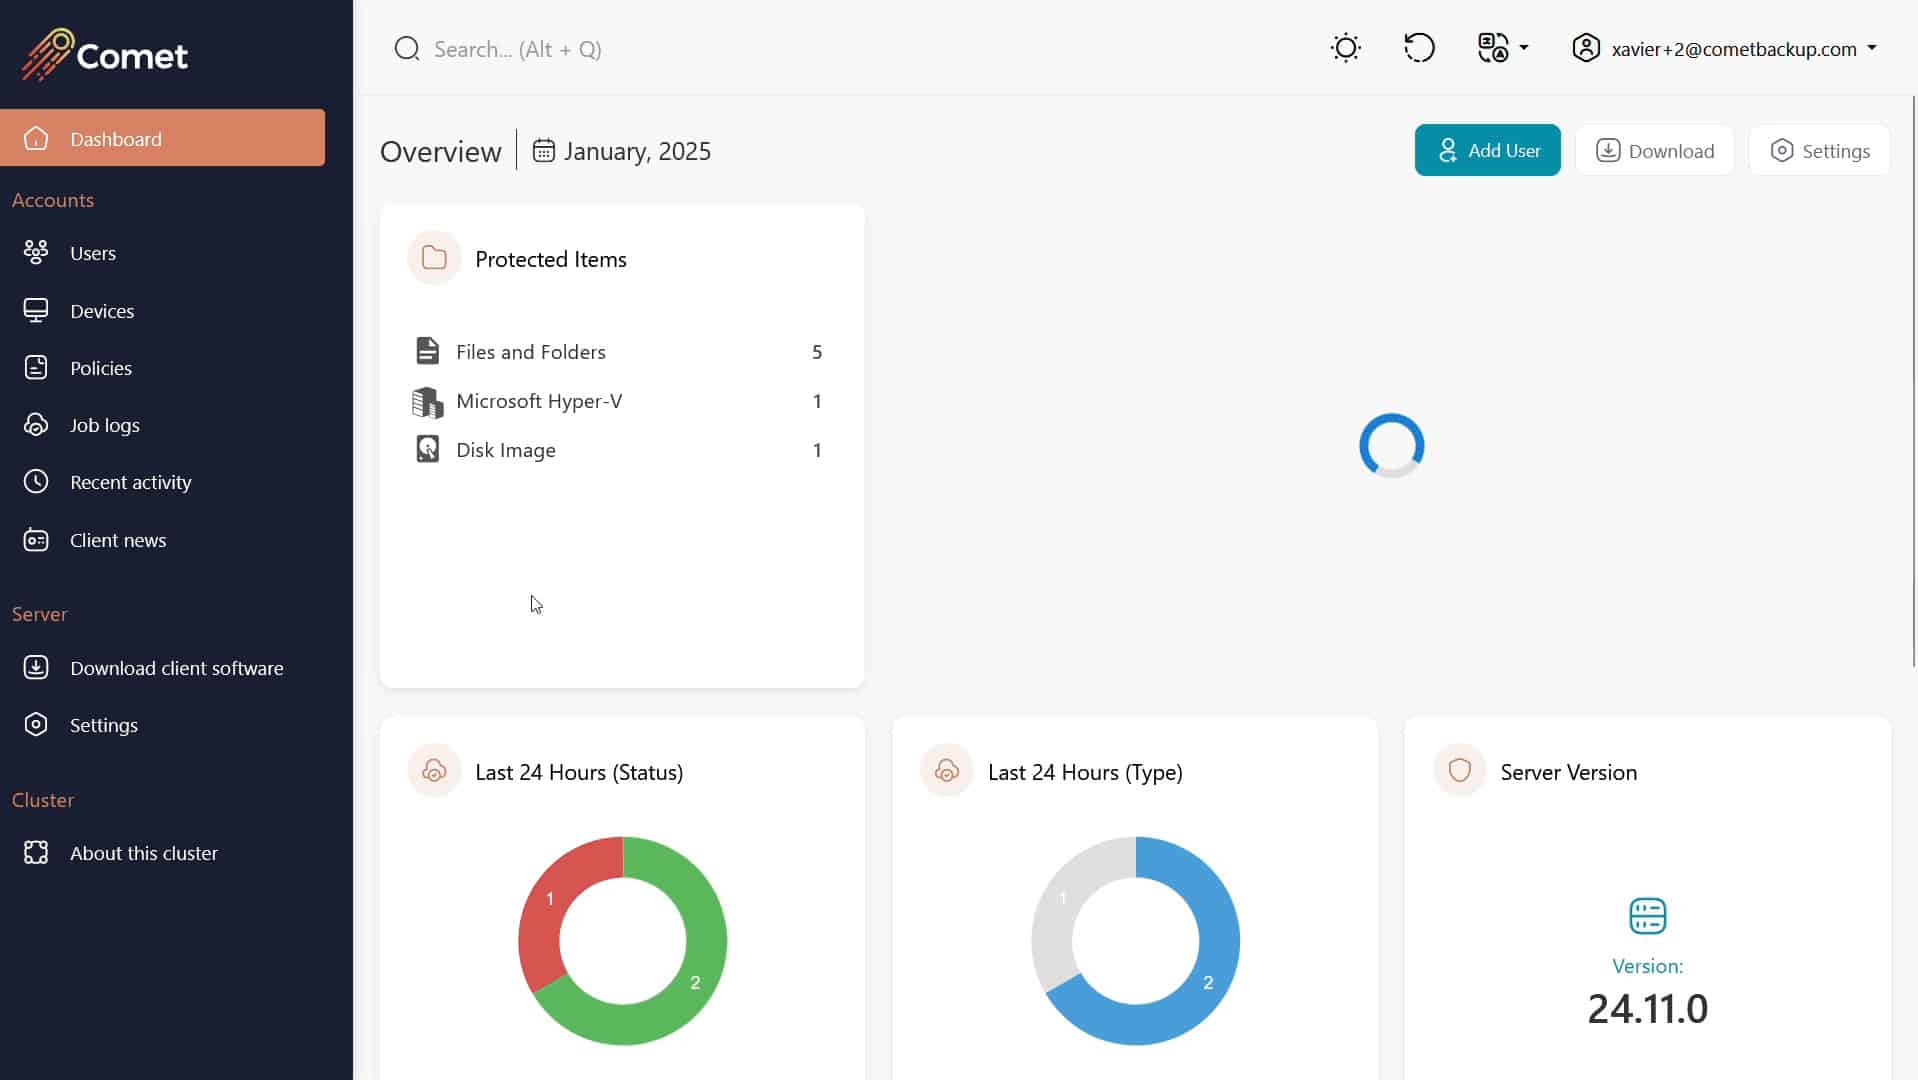Click the Comet logo
1918x1080 pixels.
[x=105, y=54]
